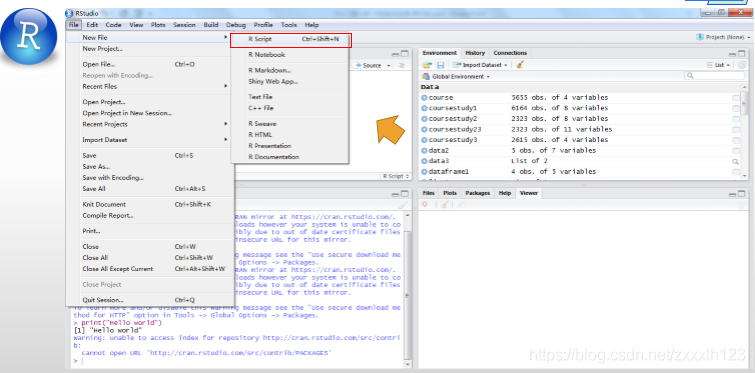Open coursestudy3 table viewer icon
The width and height of the screenshot is (755, 373).
(736, 140)
